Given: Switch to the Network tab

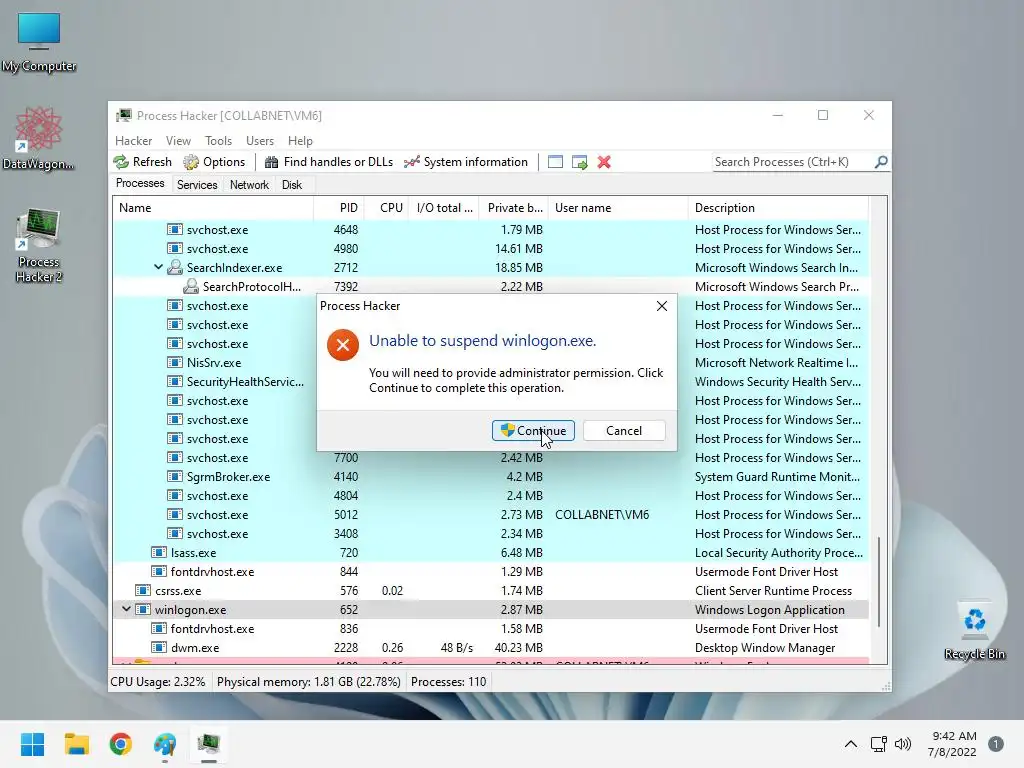Looking at the screenshot, I should [x=249, y=185].
